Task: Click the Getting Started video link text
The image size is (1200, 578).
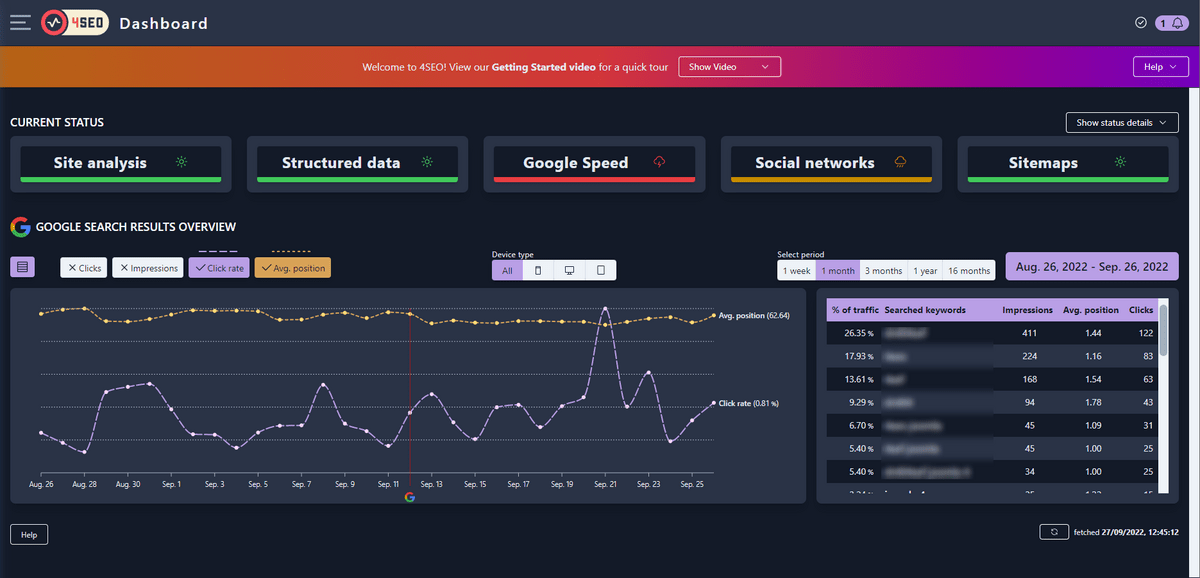Action: (x=544, y=67)
